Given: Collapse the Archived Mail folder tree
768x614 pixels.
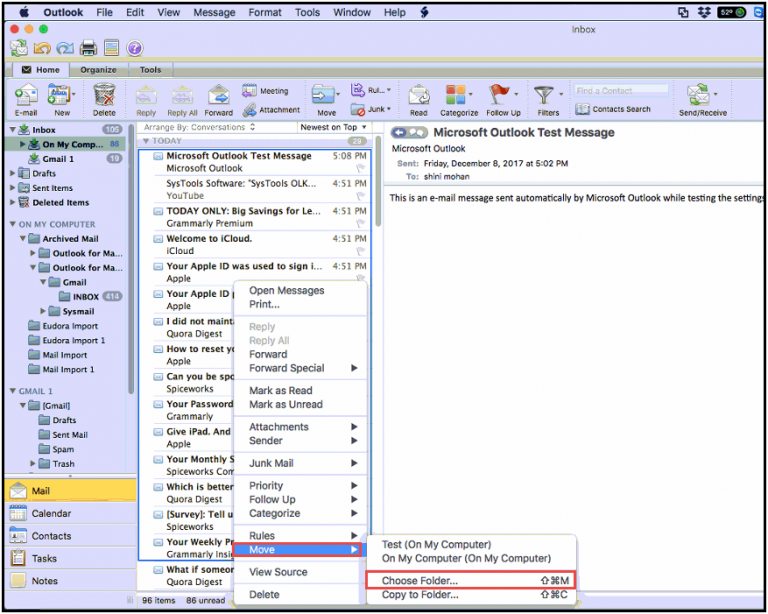Looking at the screenshot, I should pyautogui.click(x=24, y=239).
